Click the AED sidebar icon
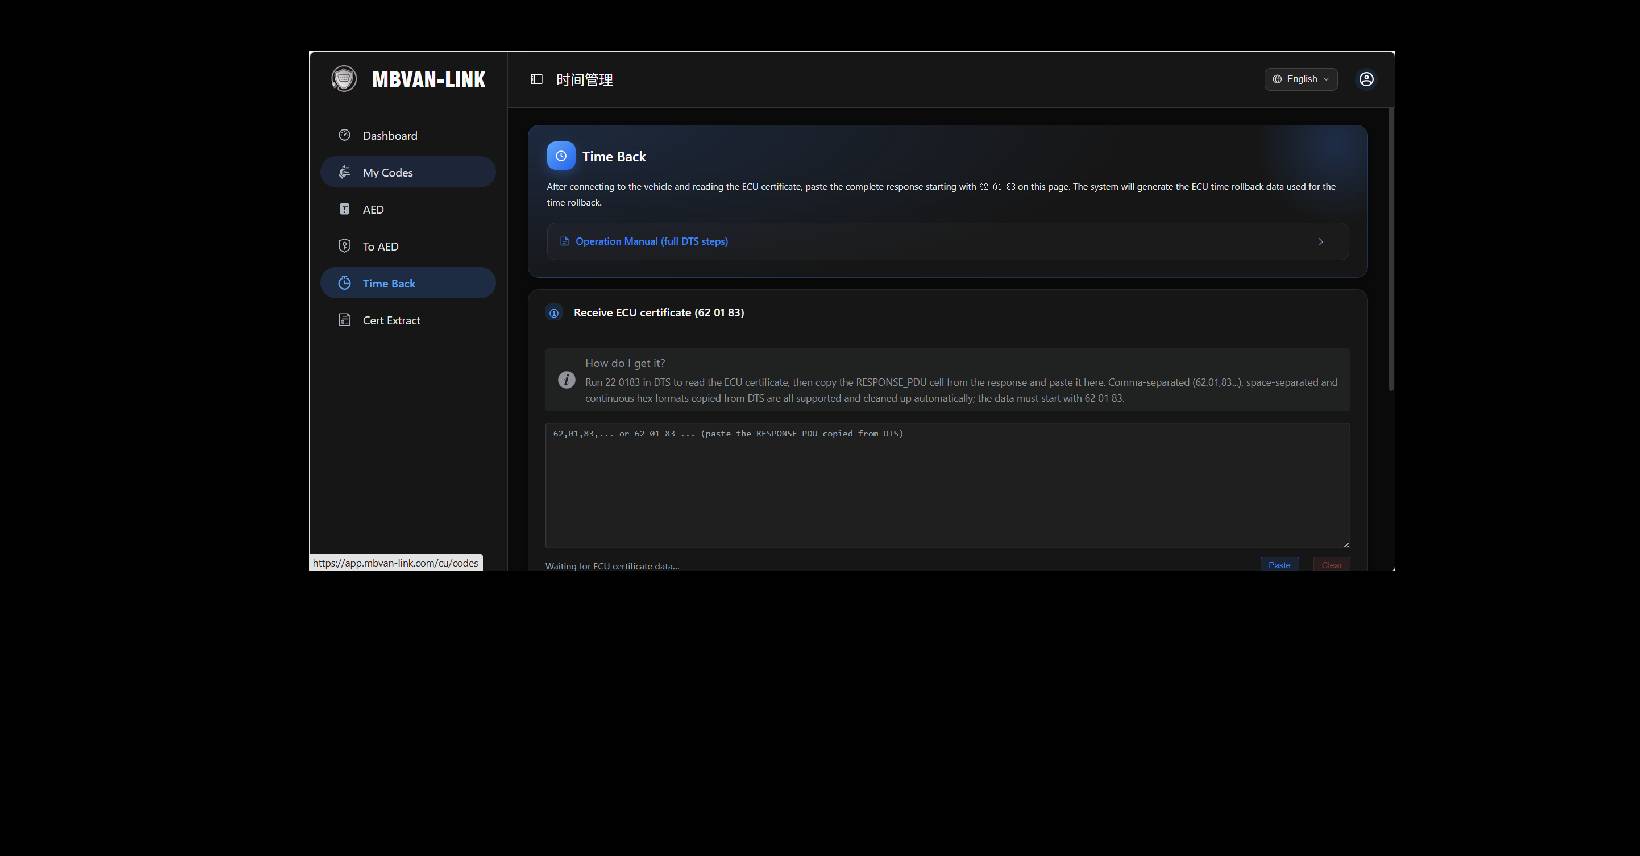 [344, 209]
